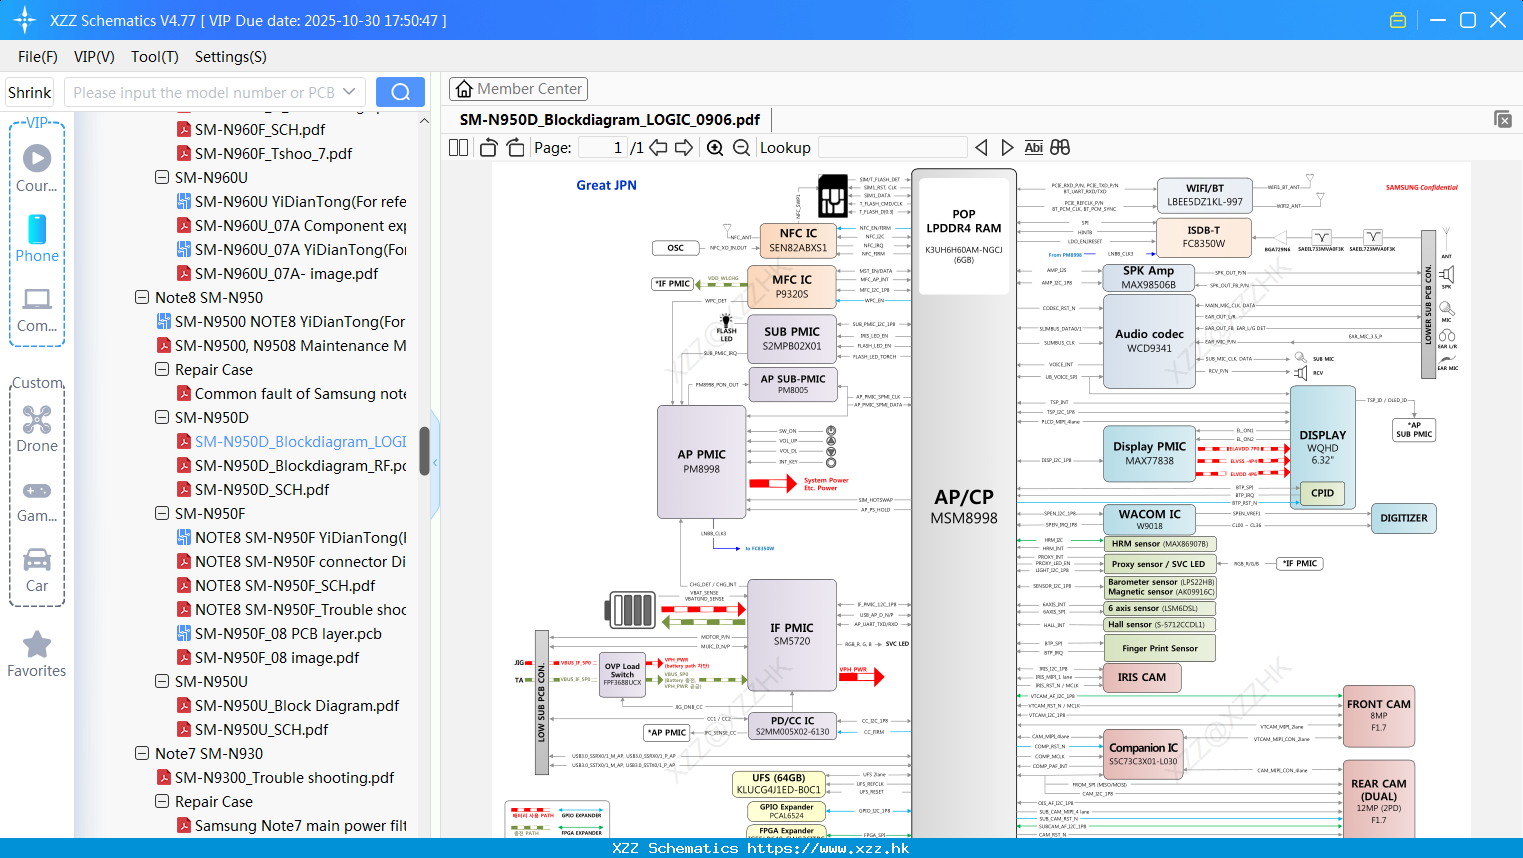Rotate the page clockwise

pyautogui.click(x=515, y=147)
